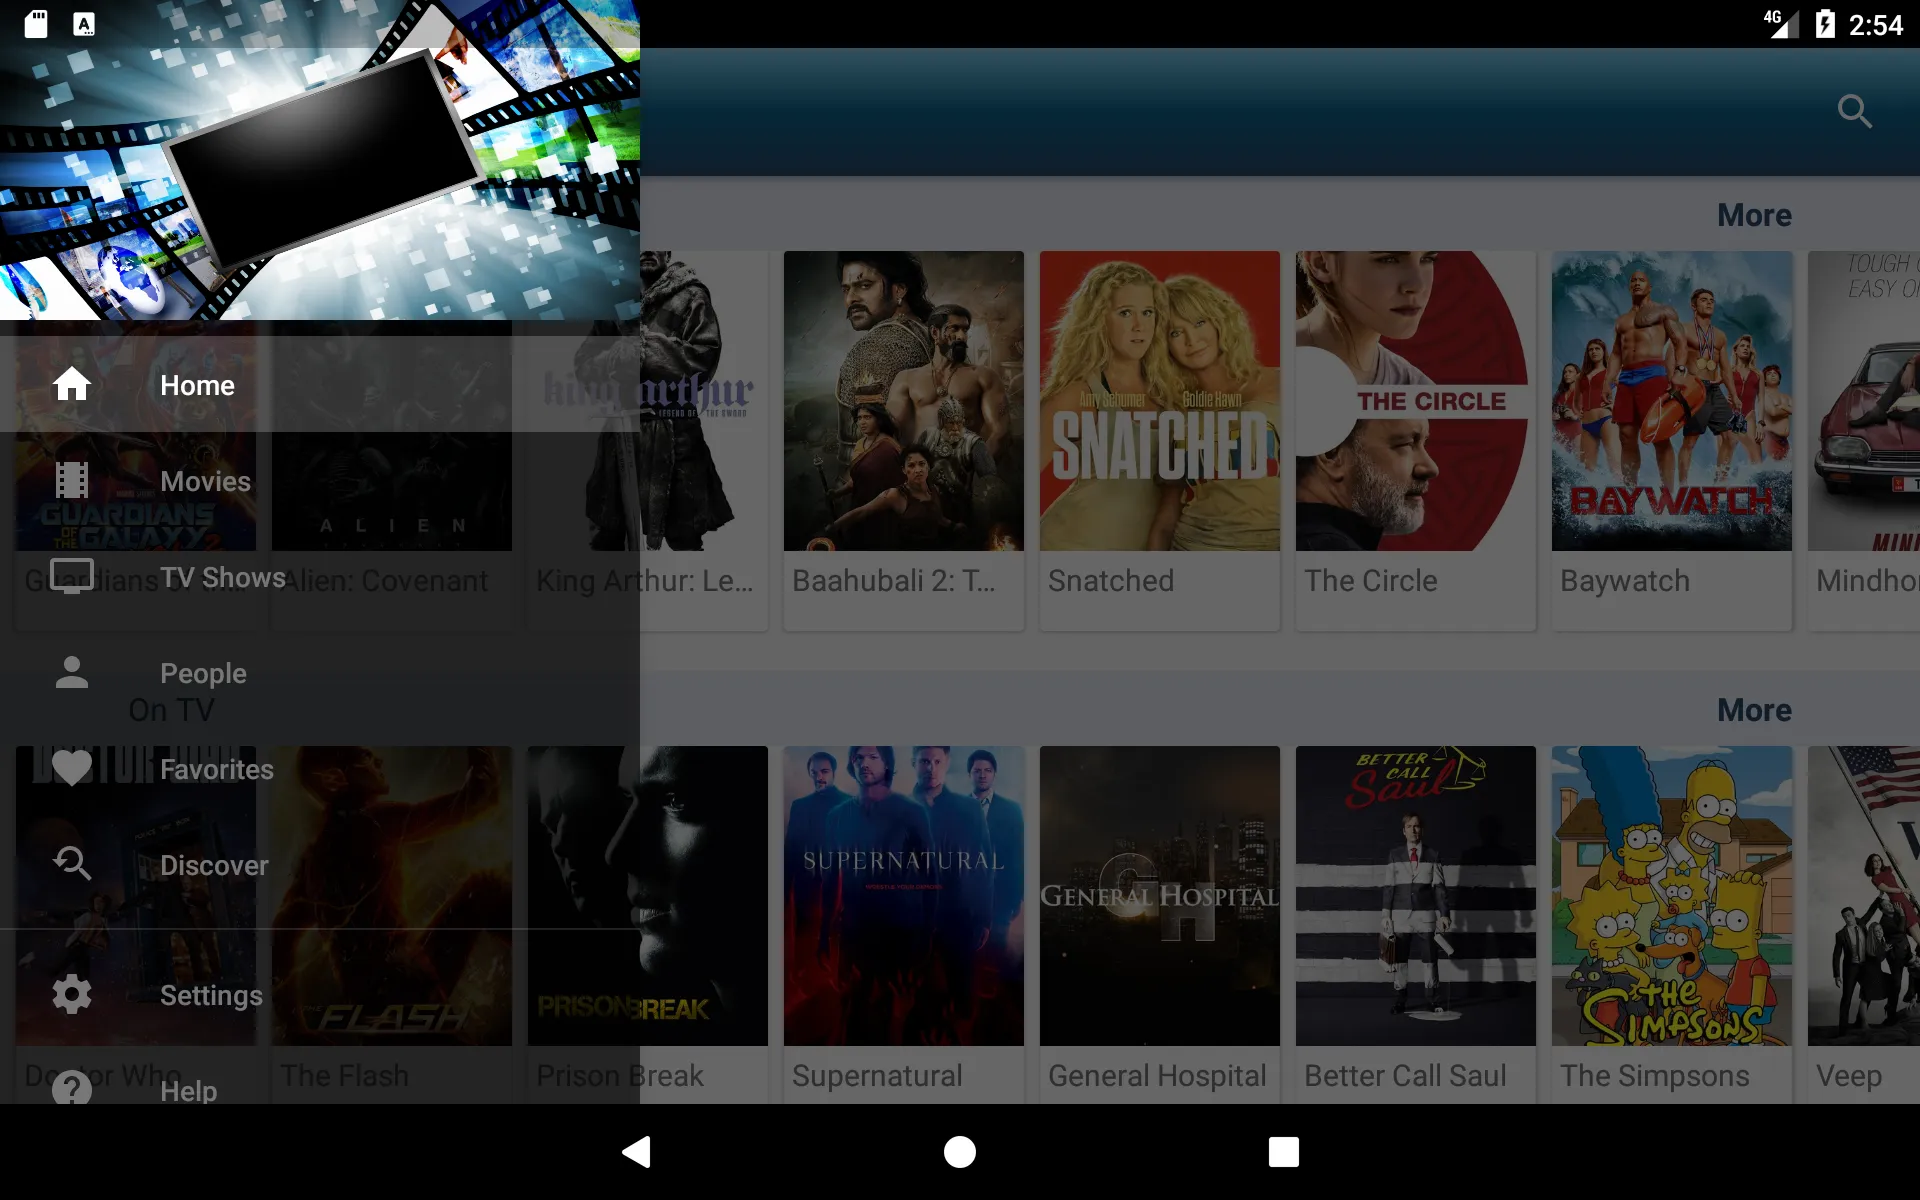This screenshot has width=1920, height=1200.
Task: Open Settings gear icon
Action: 70,994
